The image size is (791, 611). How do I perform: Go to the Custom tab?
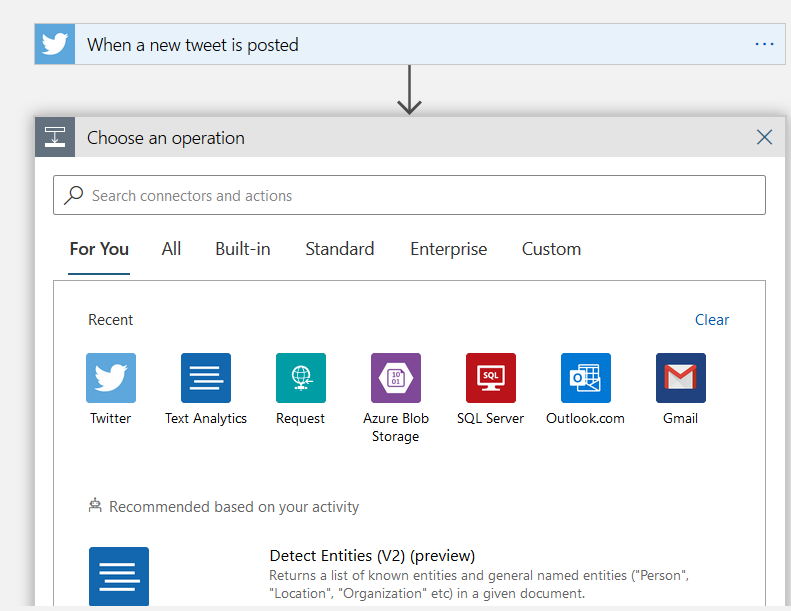click(x=551, y=249)
